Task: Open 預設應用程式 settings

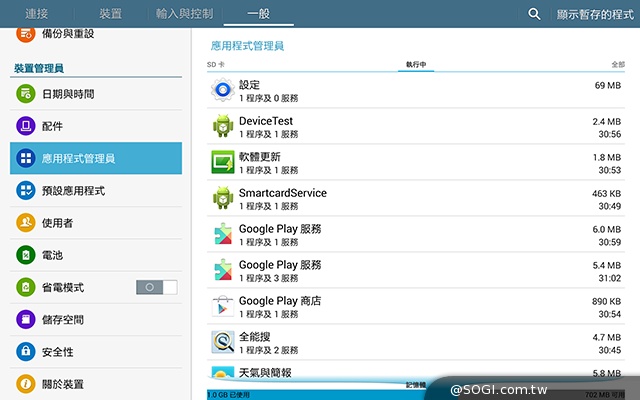Action: click(x=96, y=191)
